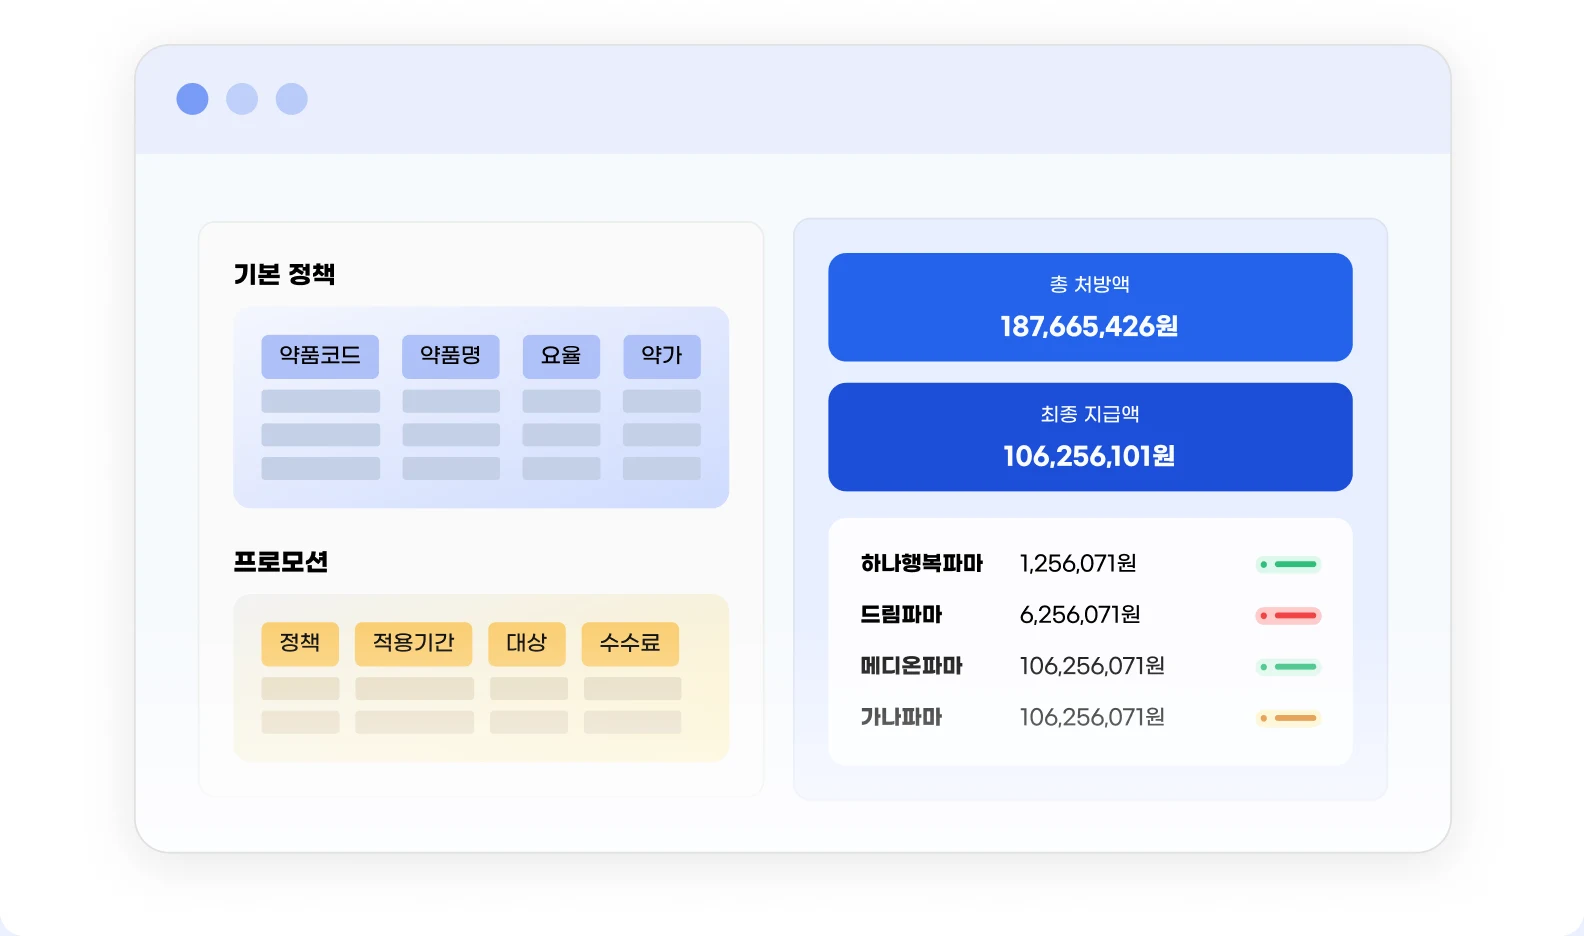Screen dimensions: 1584x936
Task: Click the 프로모션 section heading
Action: pos(281,562)
